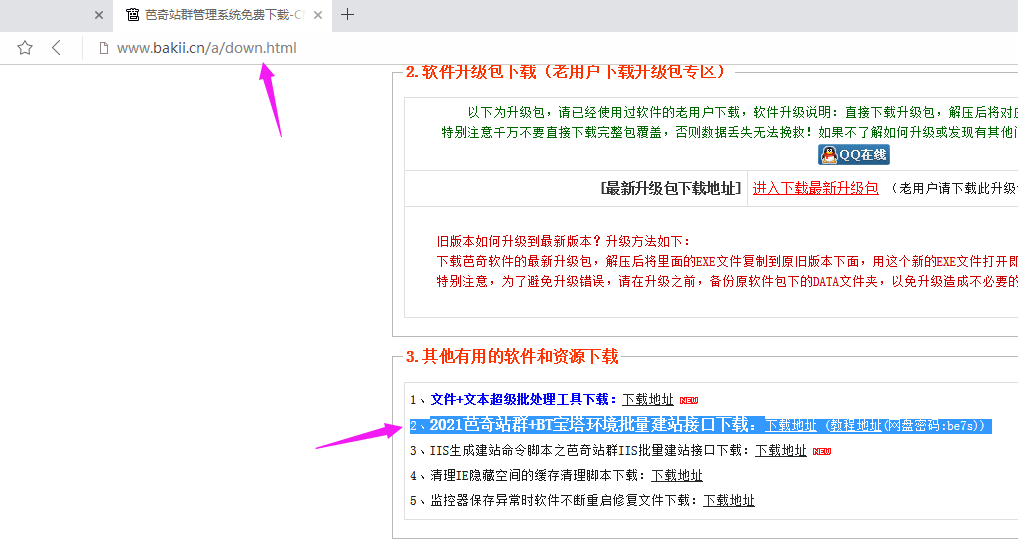Close the first browser tab

[x=99, y=15]
